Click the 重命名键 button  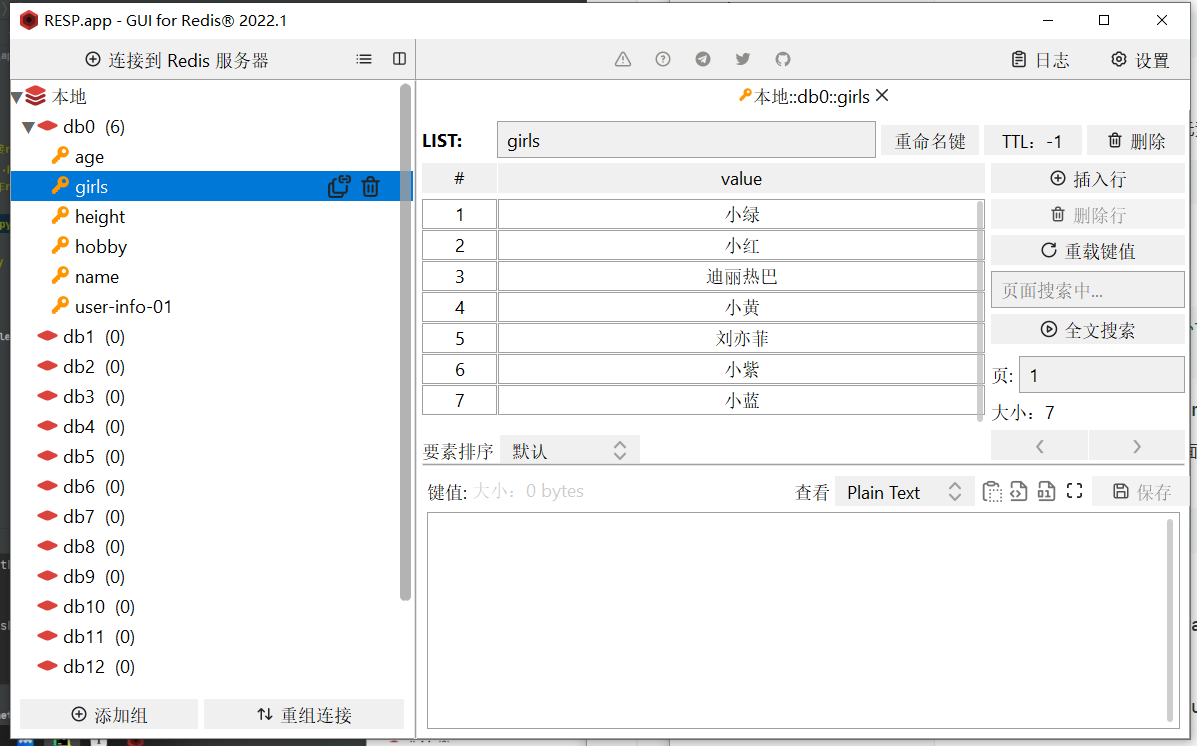click(930, 141)
